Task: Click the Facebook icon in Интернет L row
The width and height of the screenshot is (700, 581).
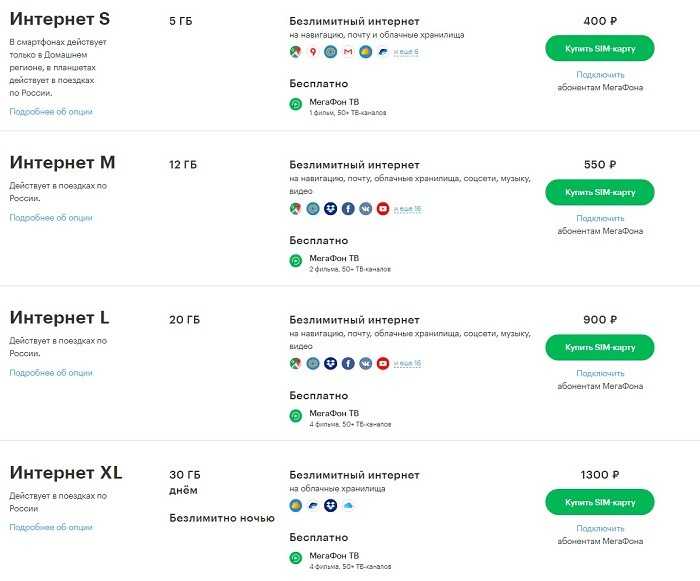Action: (x=348, y=364)
